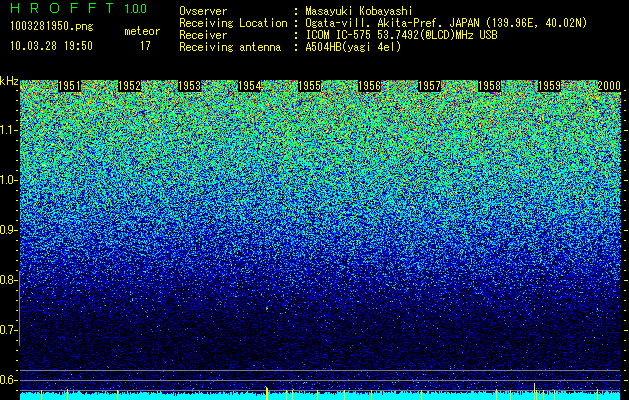The height and width of the screenshot is (400, 629).
Task: Click the ICOM IC-575 53.7492 MHz text
Action: [401, 35]
